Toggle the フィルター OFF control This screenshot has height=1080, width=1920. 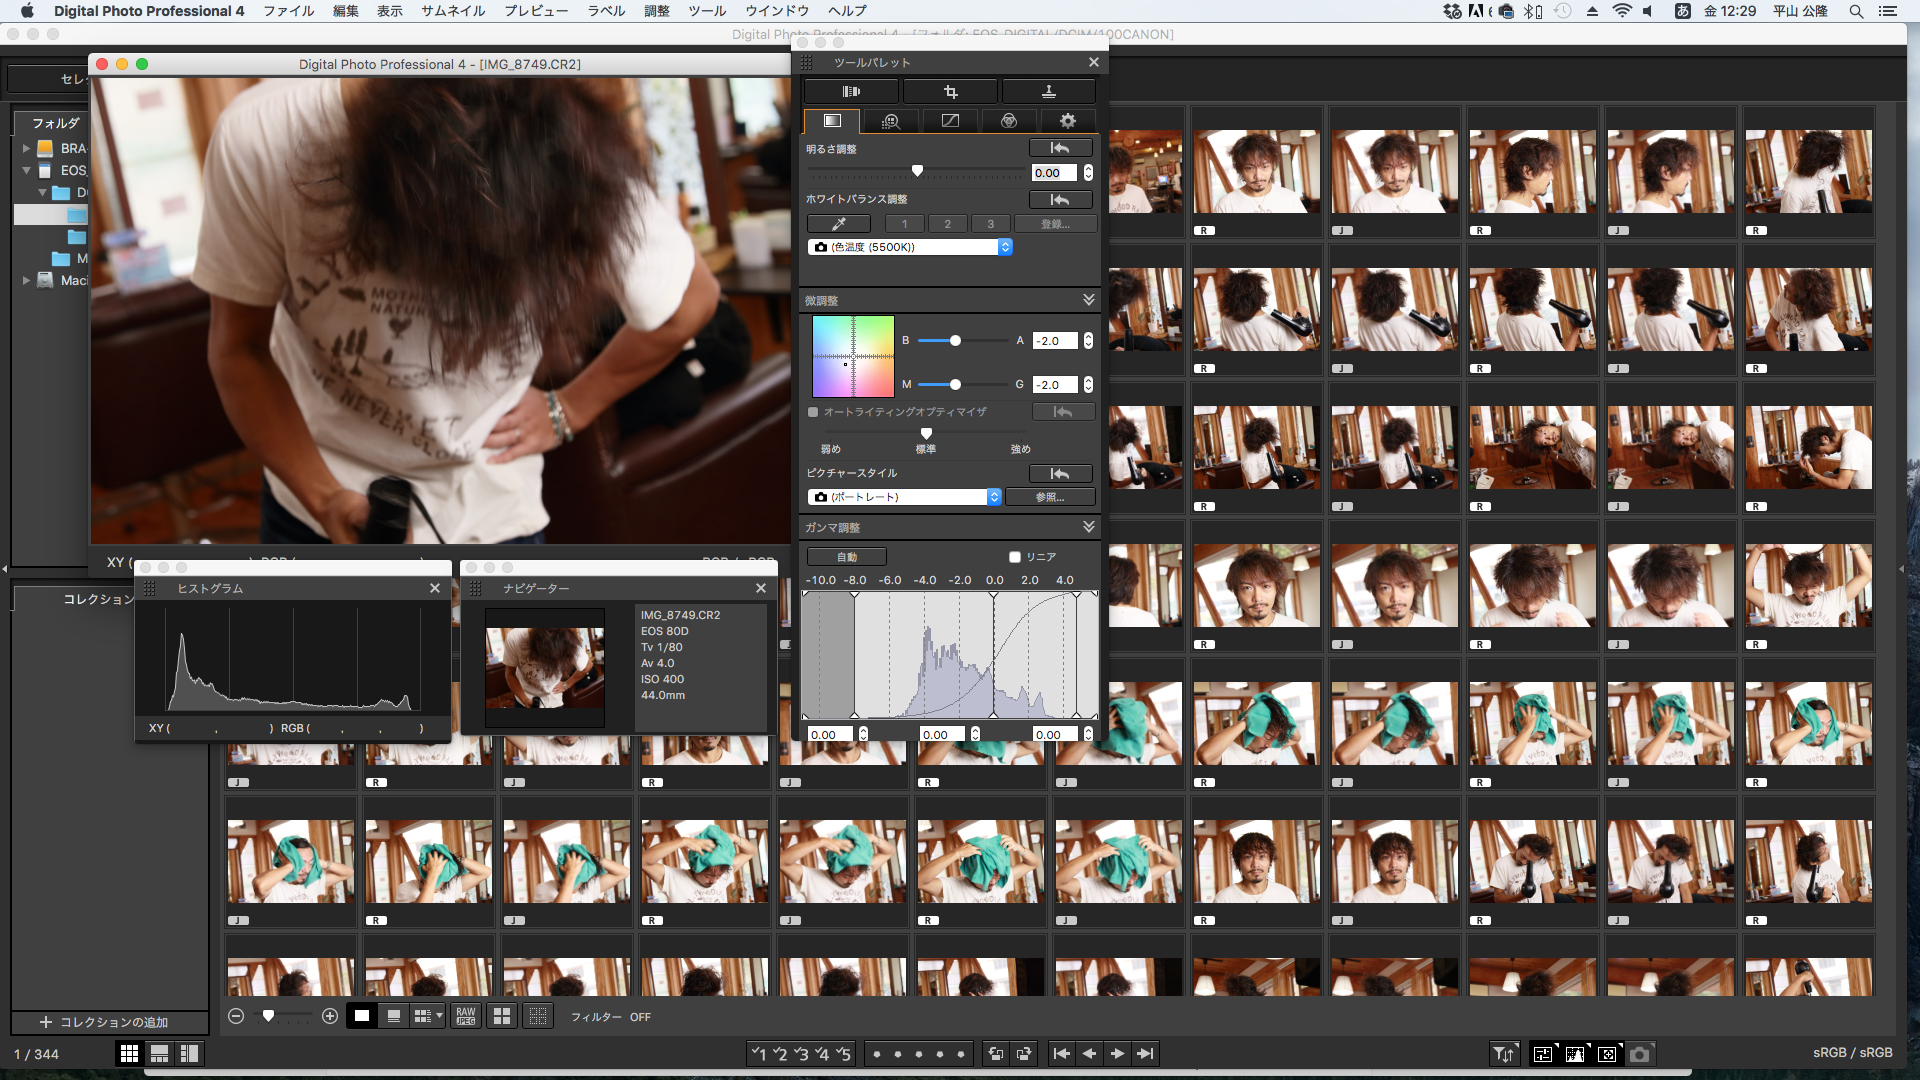(610, 1017)
